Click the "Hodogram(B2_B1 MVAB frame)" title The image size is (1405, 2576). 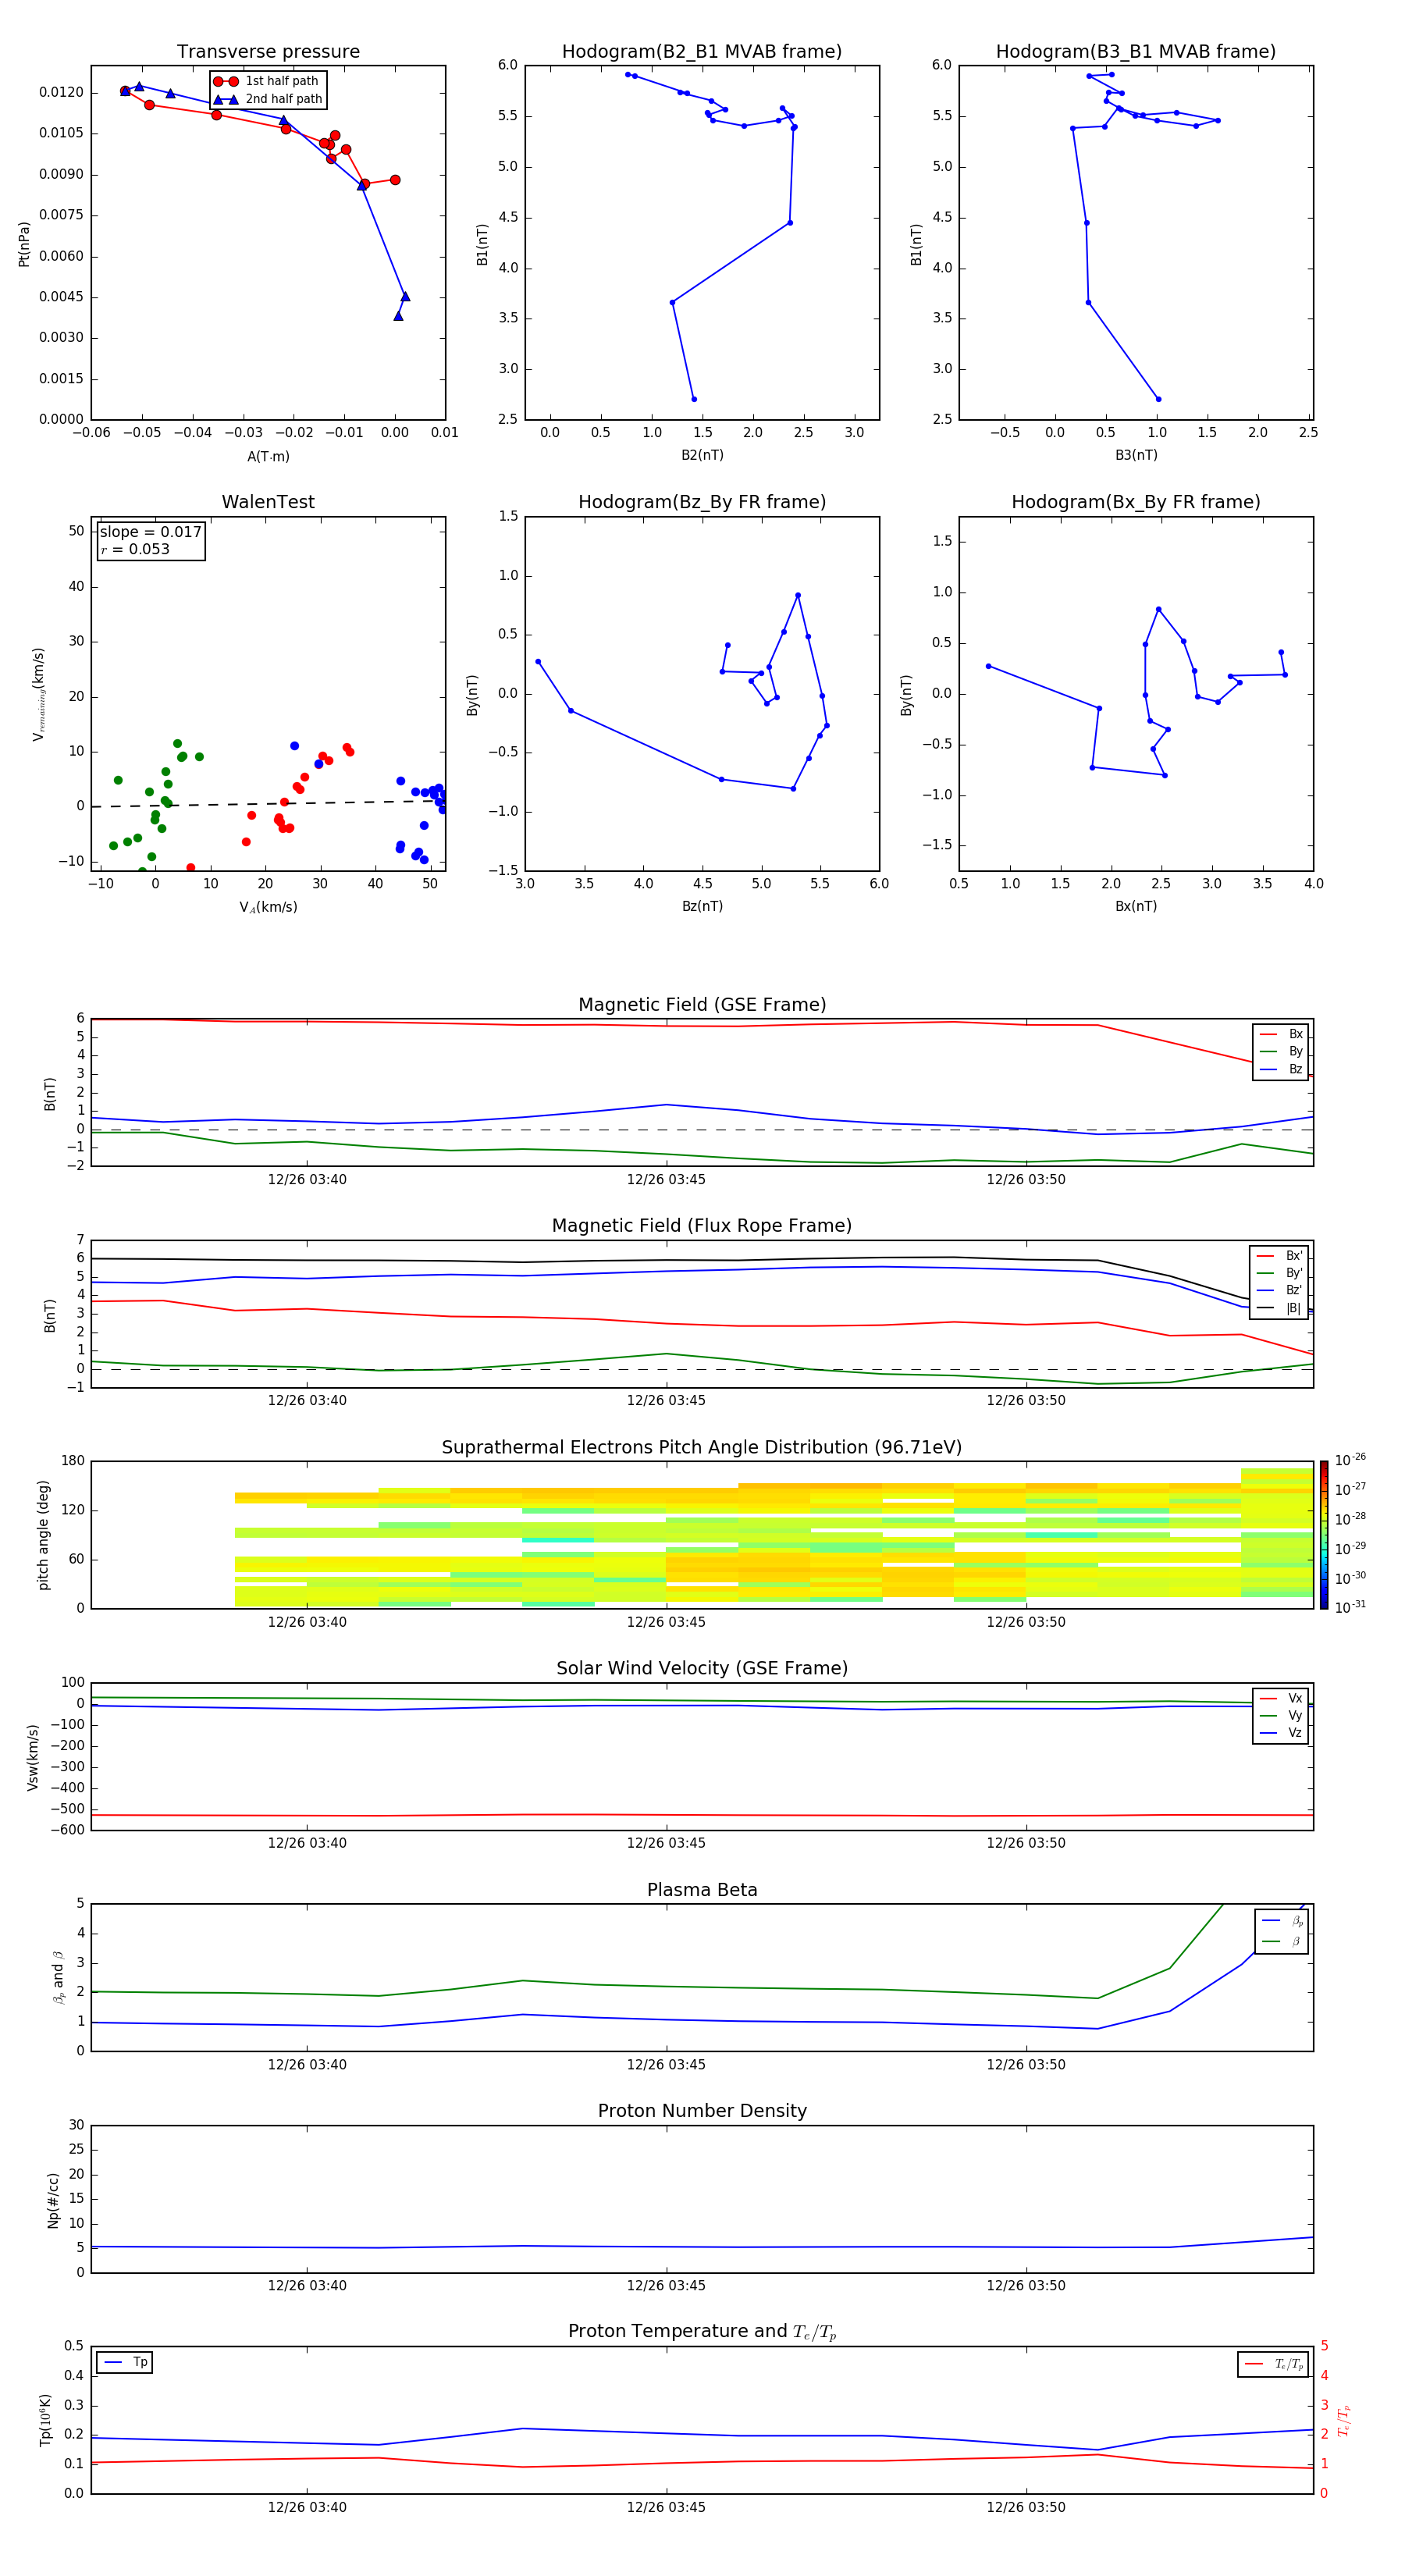click(x=702, y=52)
